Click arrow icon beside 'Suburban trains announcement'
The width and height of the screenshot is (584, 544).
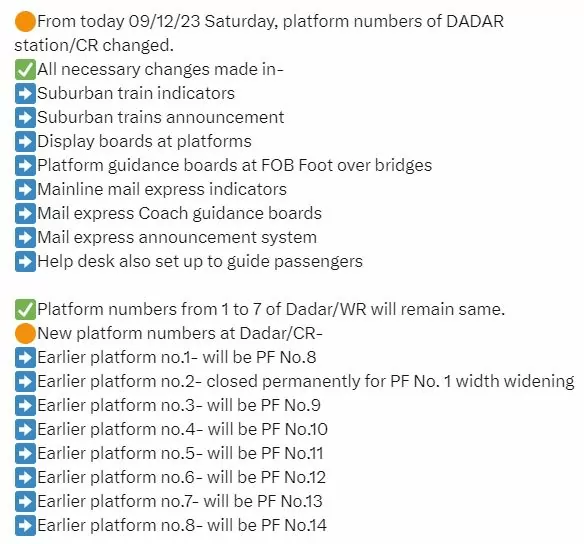tap(25, 118)
